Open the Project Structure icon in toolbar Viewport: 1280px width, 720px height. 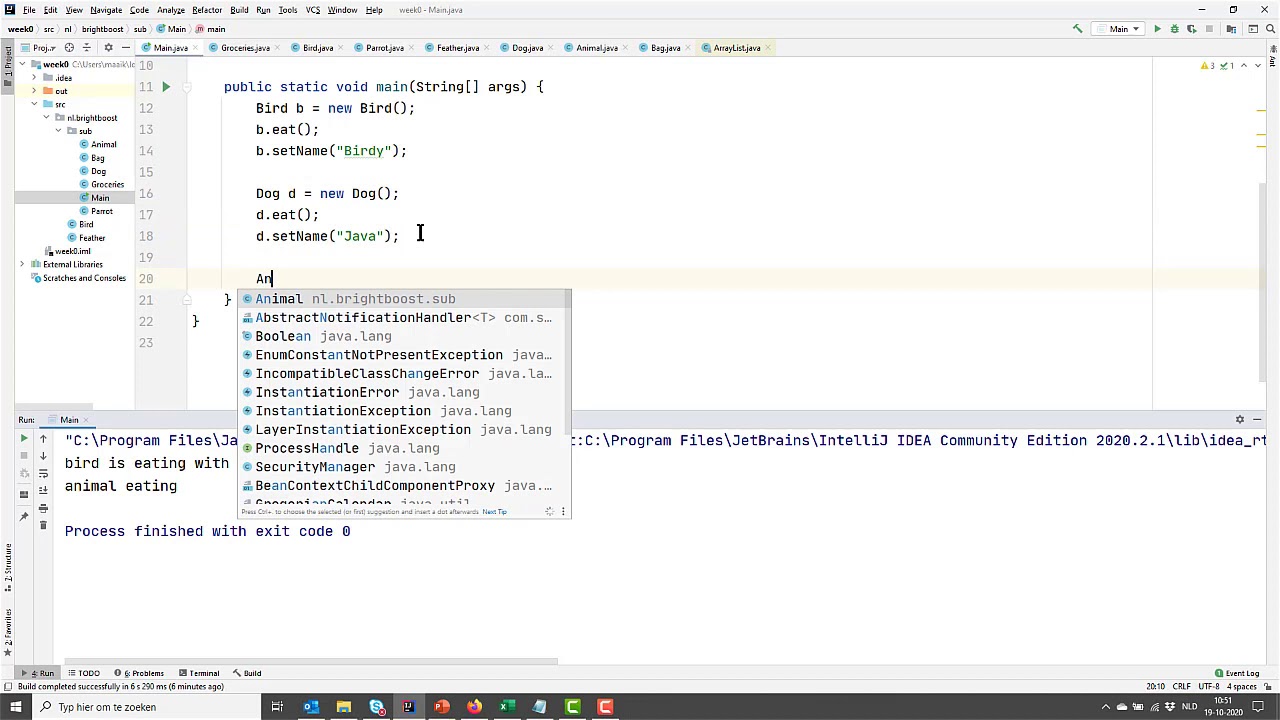click(x=1233, y=29)
